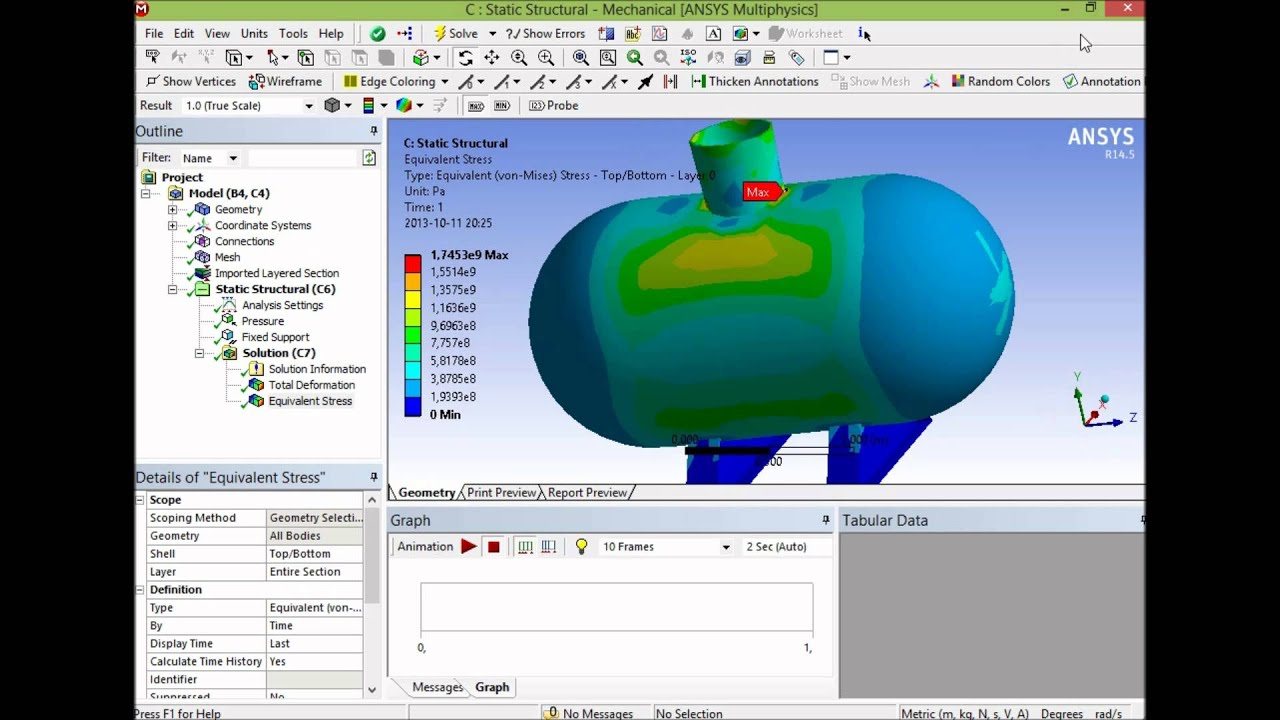Toggle the Magnifier Window icon

click(x=608, y=58)
